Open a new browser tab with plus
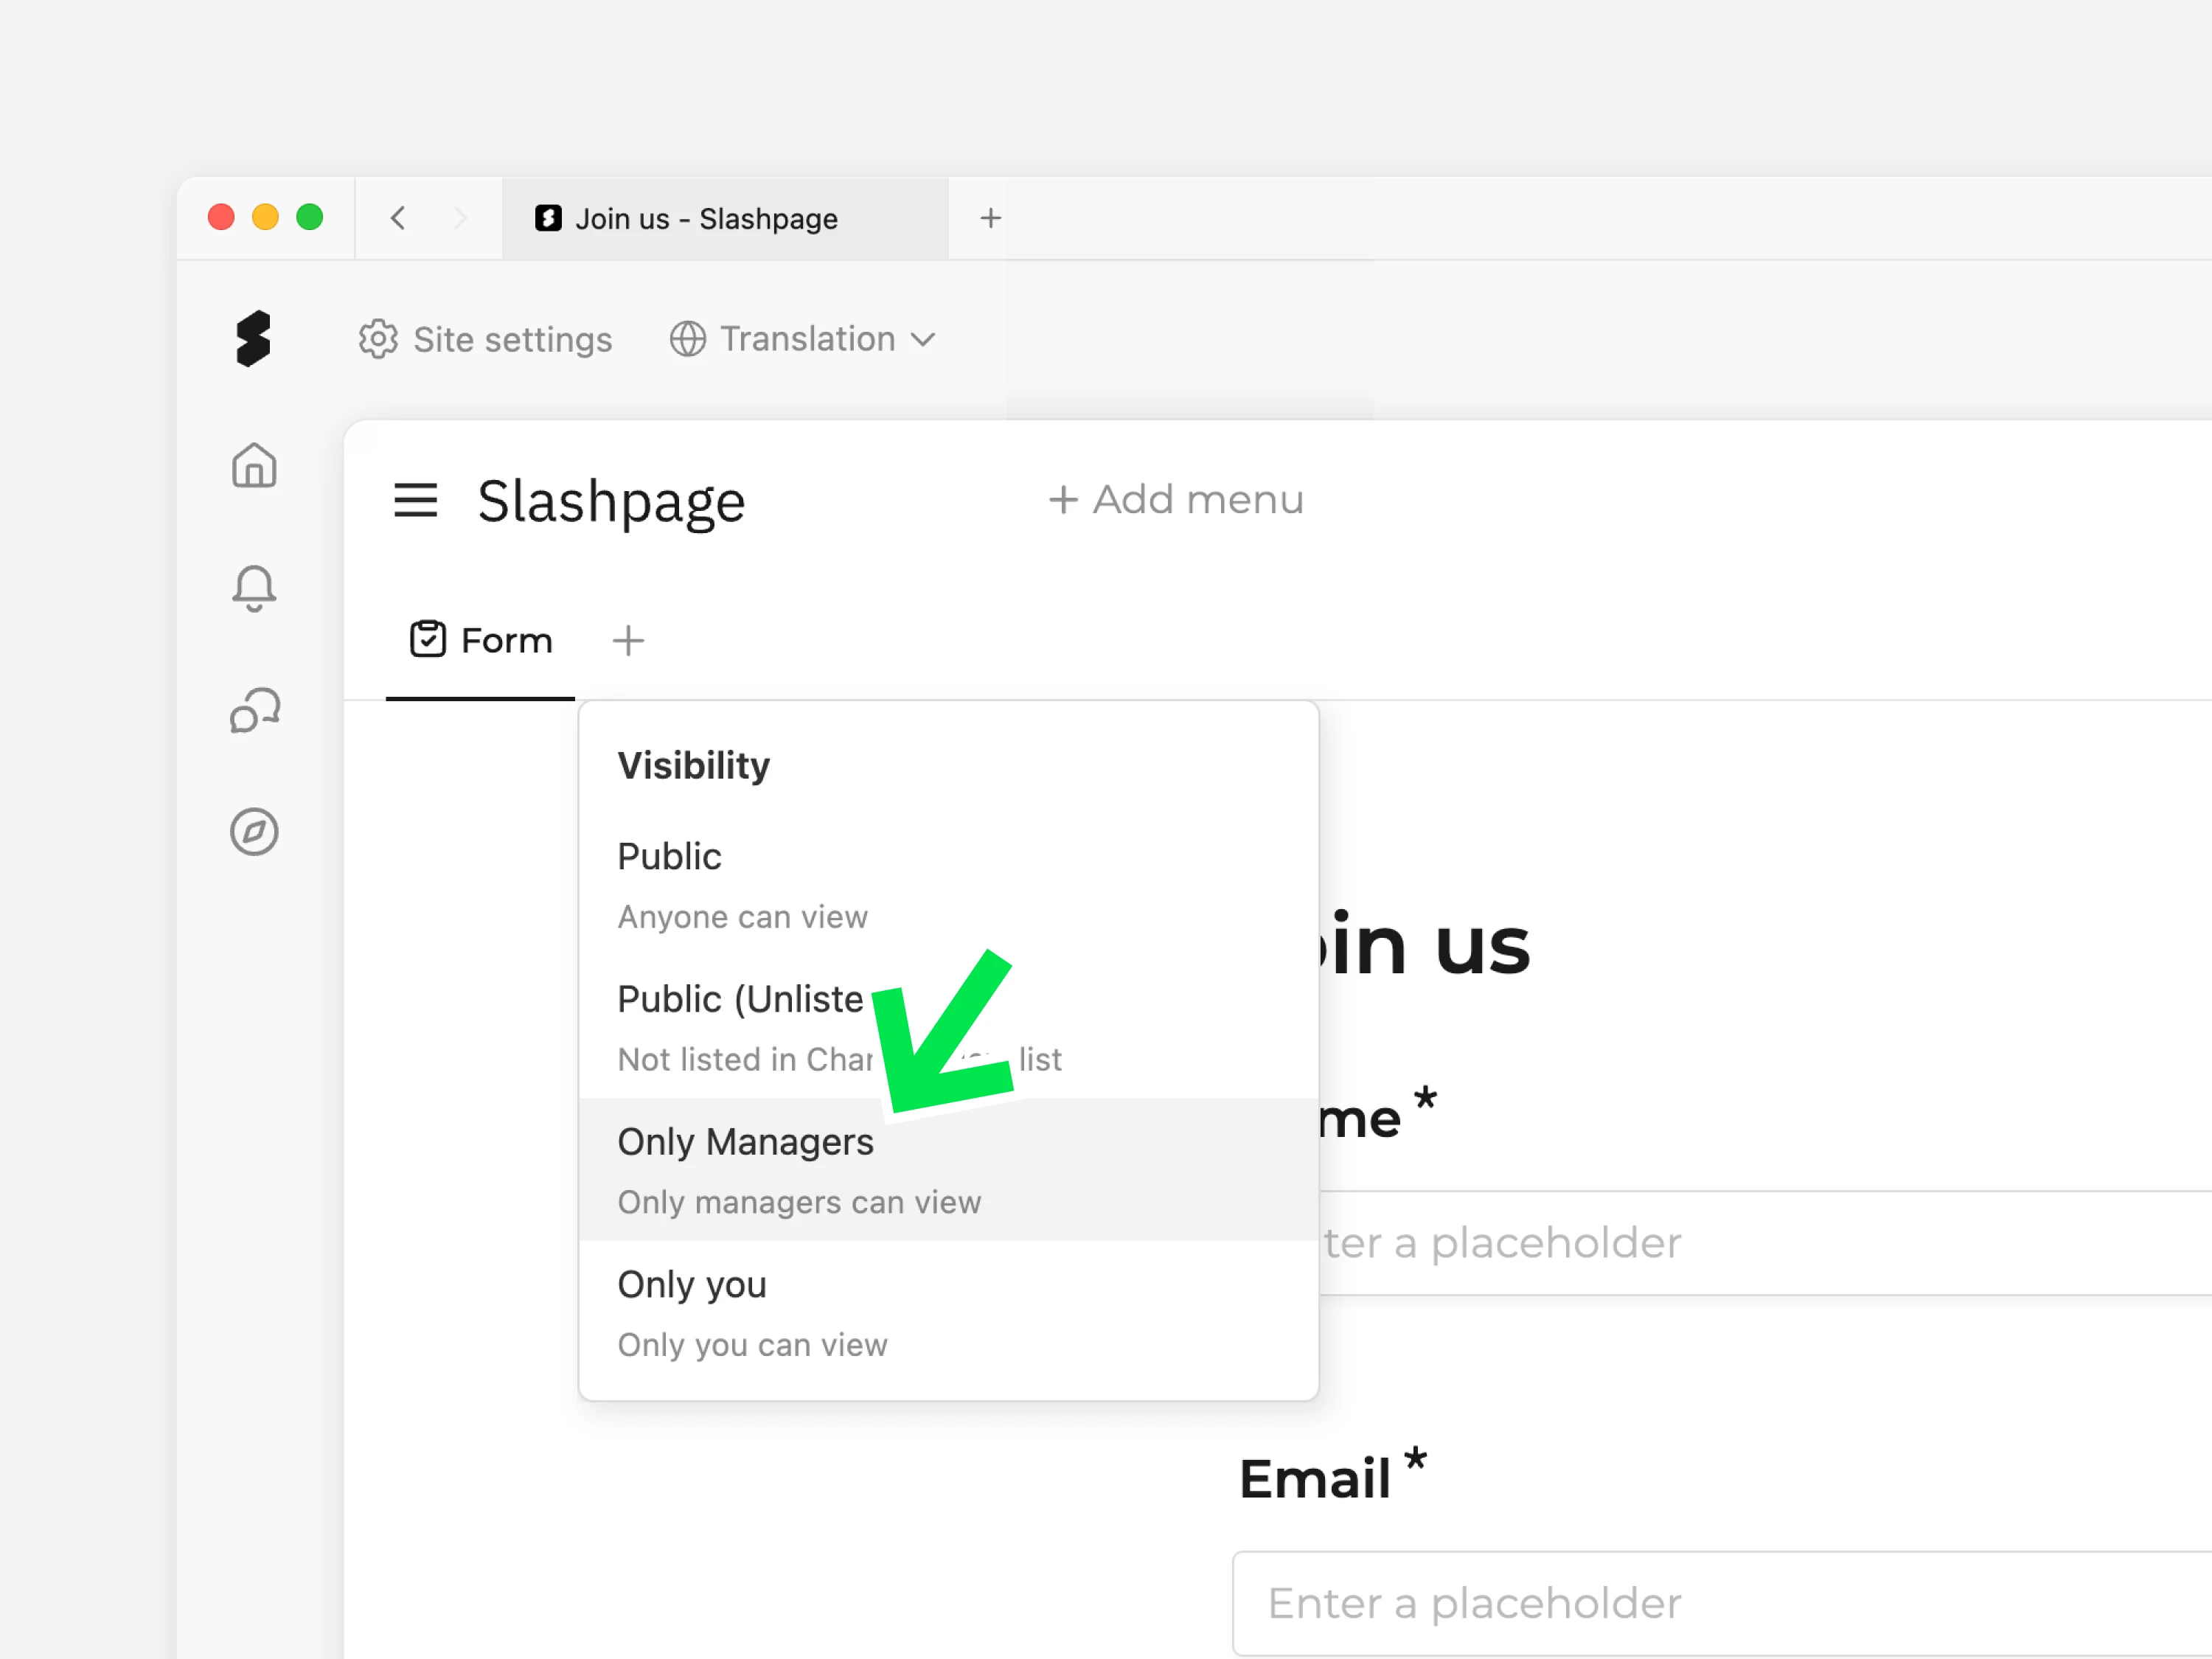2212x1659 pixels. 990,218
